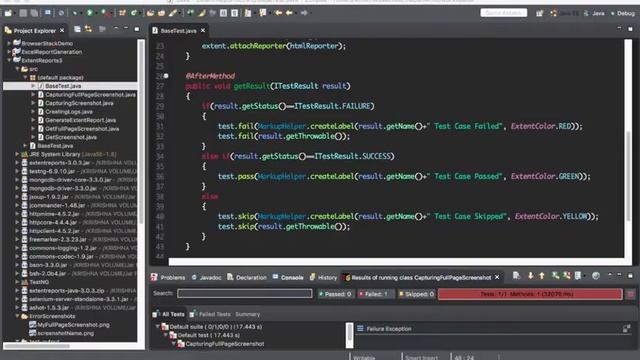
Task: Click the red test progress bar
Action: 530,294
